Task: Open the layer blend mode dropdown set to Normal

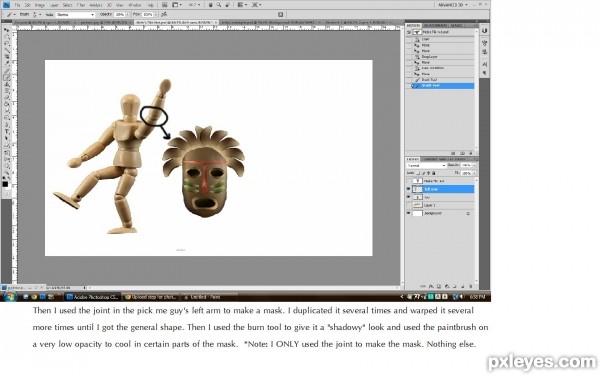Action: [x=426, y=165]
